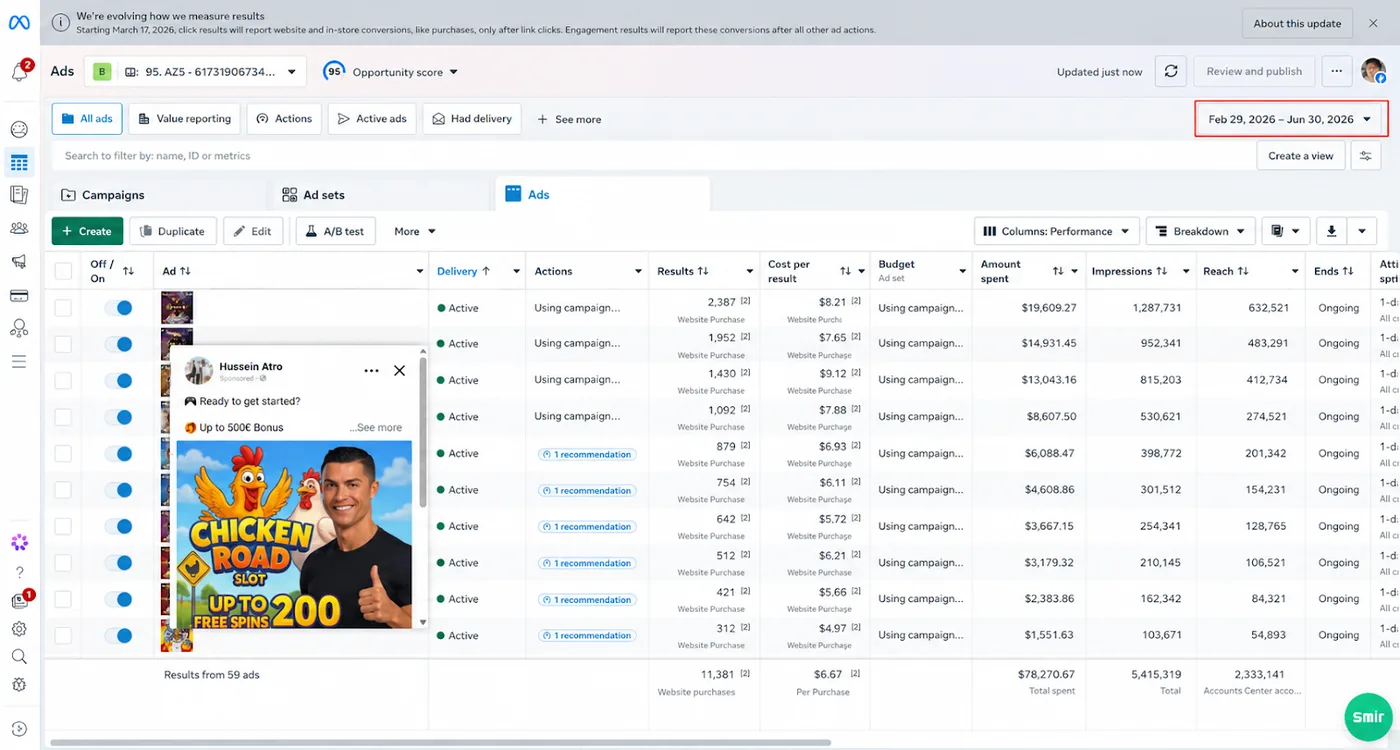
Task: Tick the select-all checkbox in table header
Action: tap(63, 271)
